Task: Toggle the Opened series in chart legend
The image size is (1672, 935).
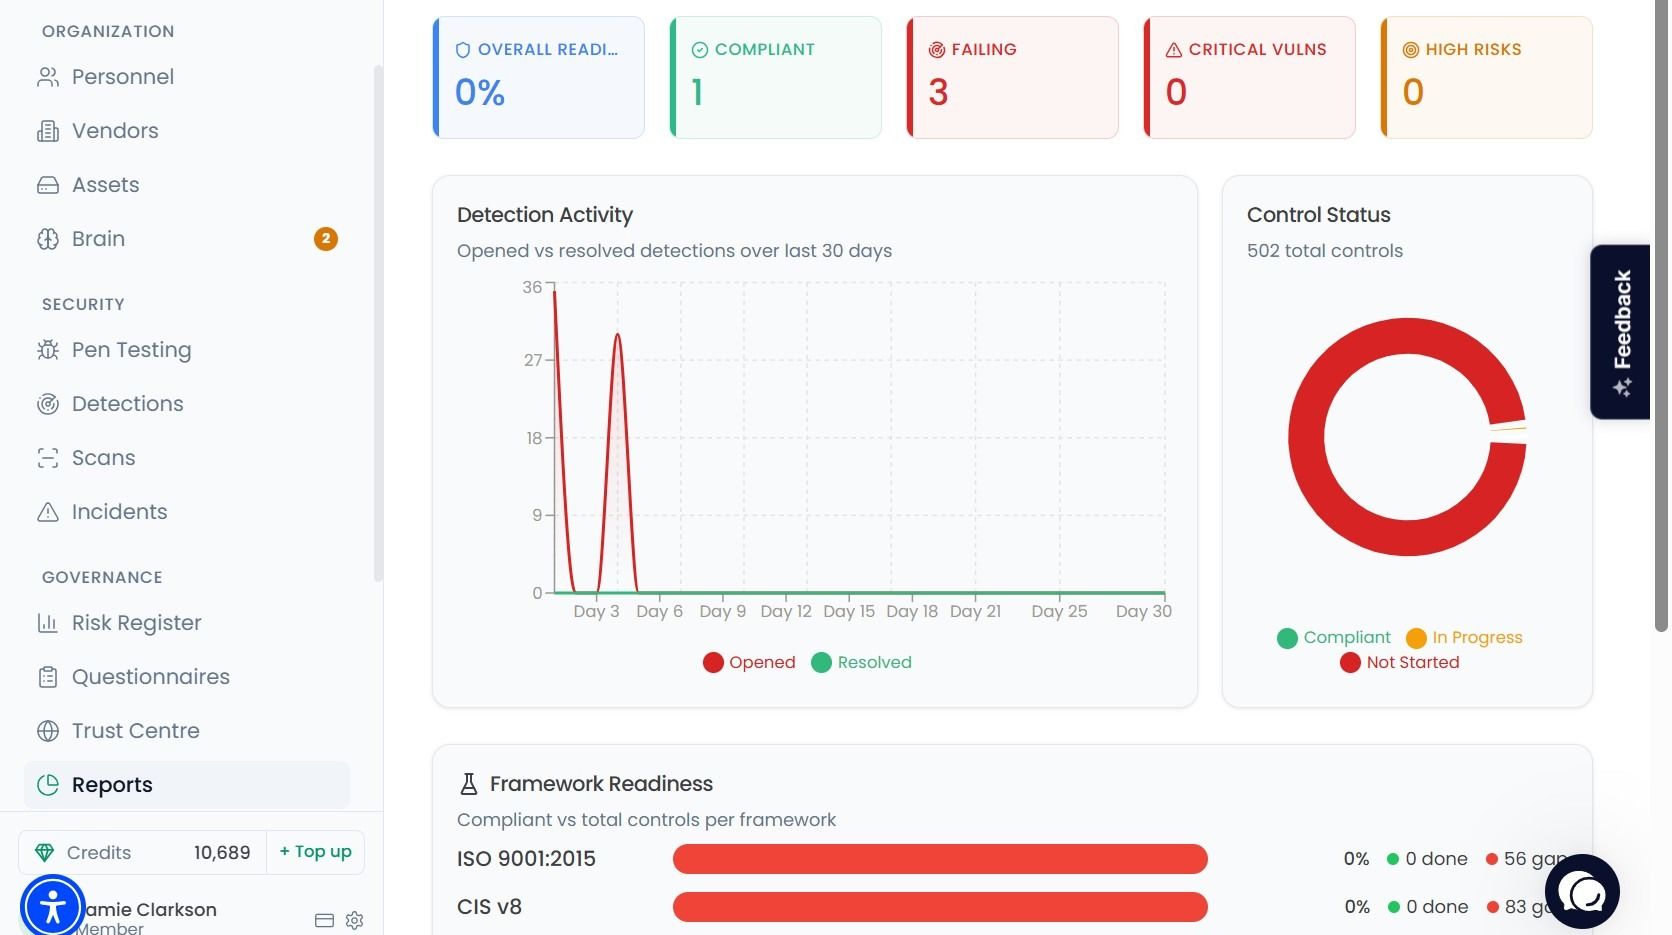Action: pos(749,662)
